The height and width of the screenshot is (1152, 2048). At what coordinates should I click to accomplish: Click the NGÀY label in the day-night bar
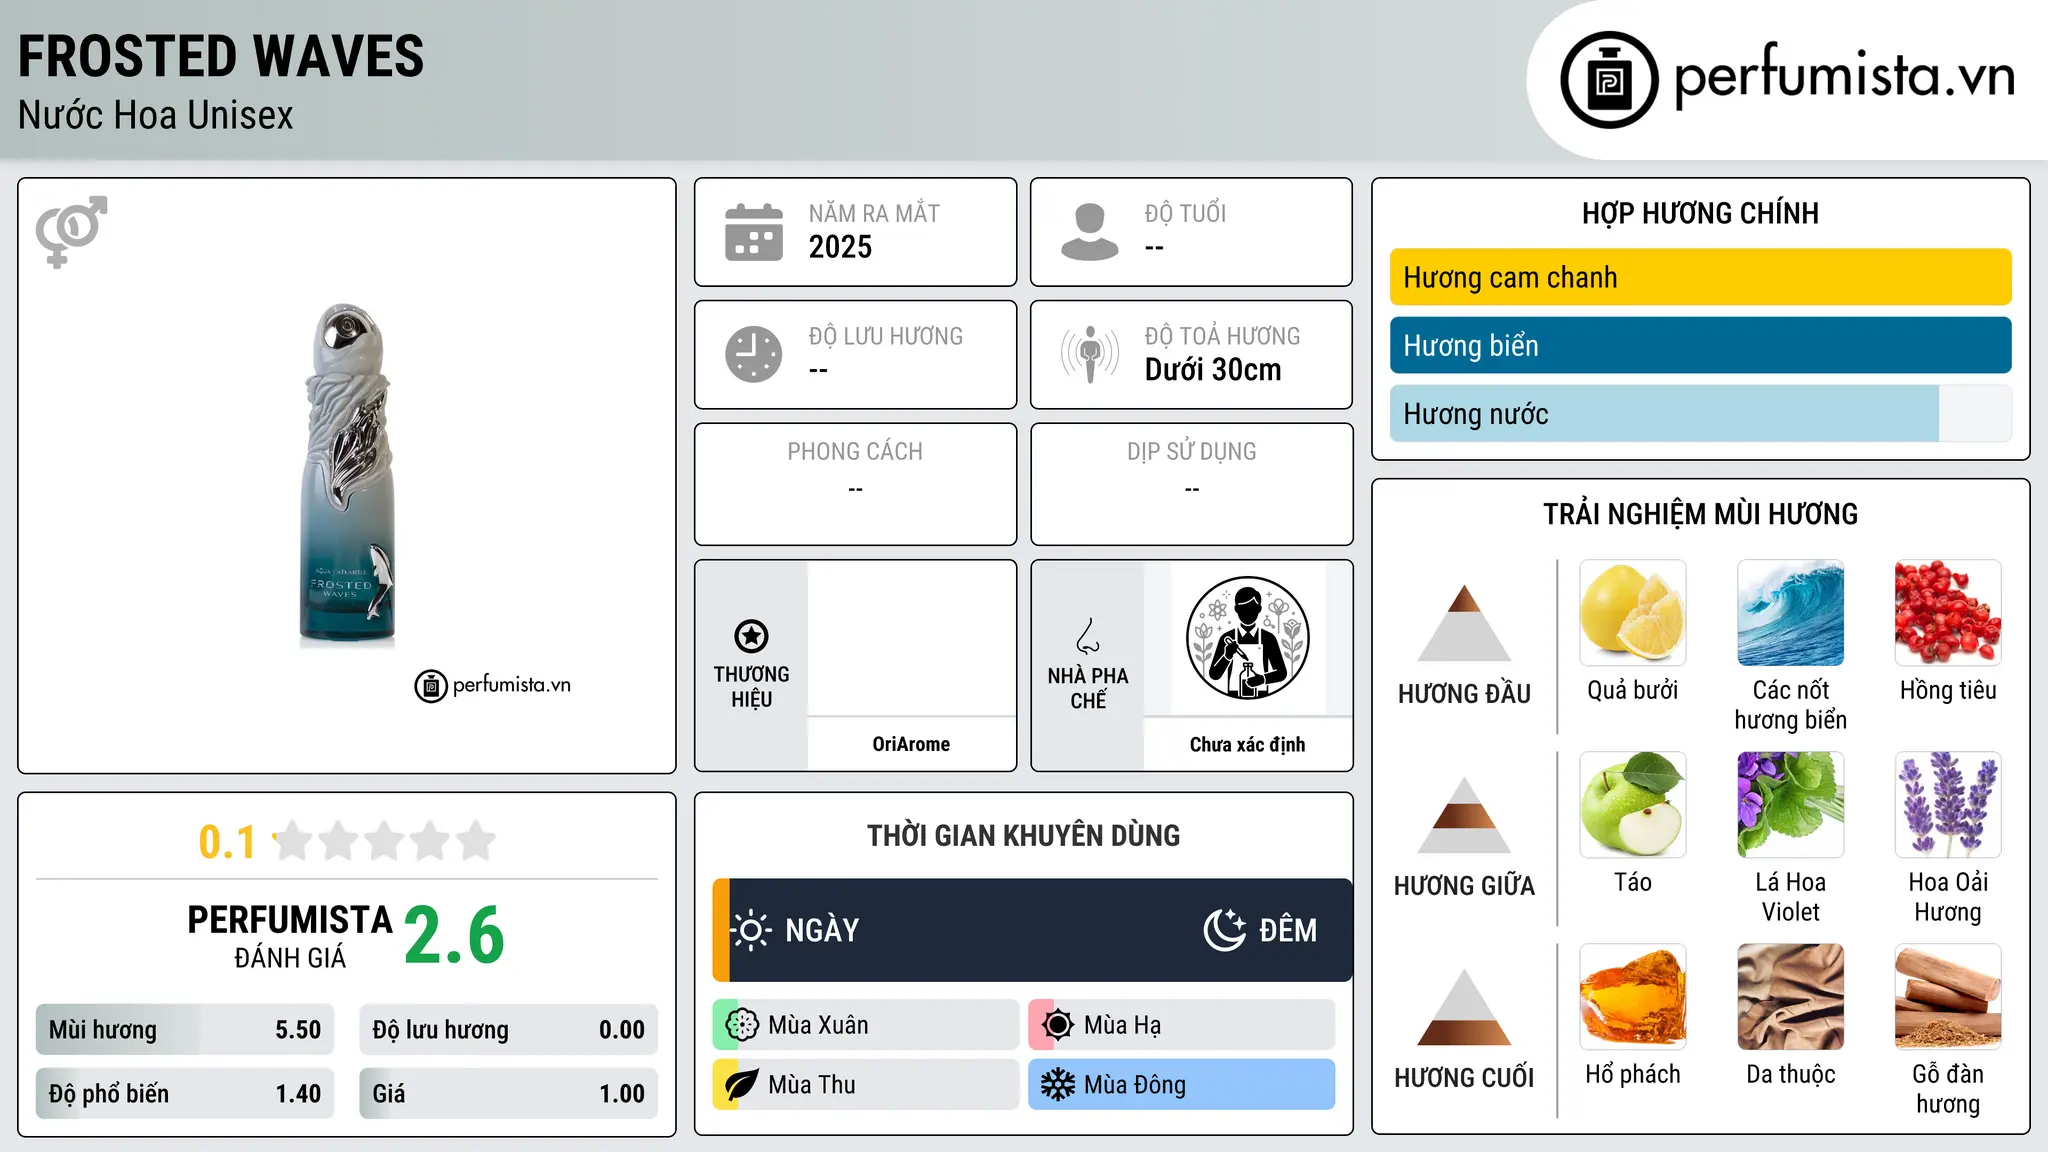822,930
